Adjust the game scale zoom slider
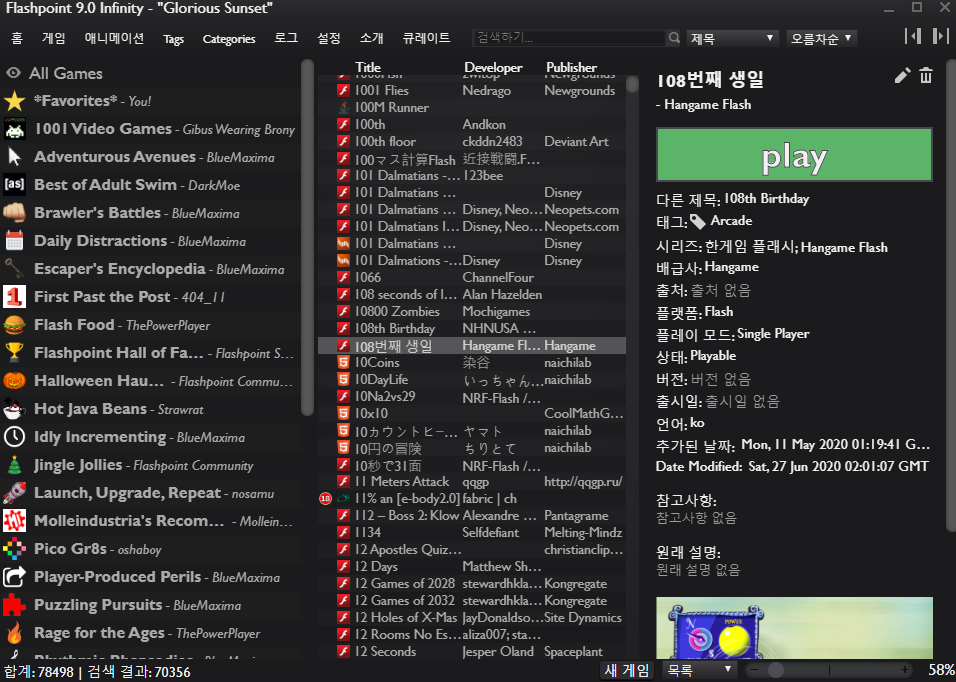This screenshot has width=956, height=682. pyautogui.click(x=829, y=670)
